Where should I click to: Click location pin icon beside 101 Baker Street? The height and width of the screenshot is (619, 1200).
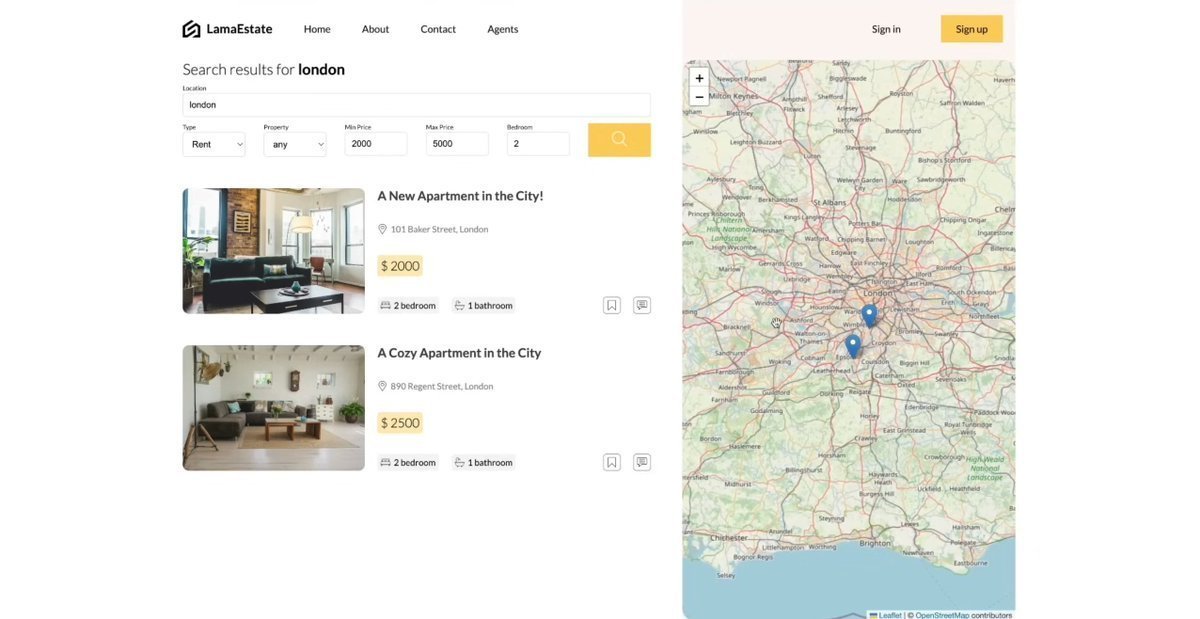pyautogui.click(x=382, y=229)
